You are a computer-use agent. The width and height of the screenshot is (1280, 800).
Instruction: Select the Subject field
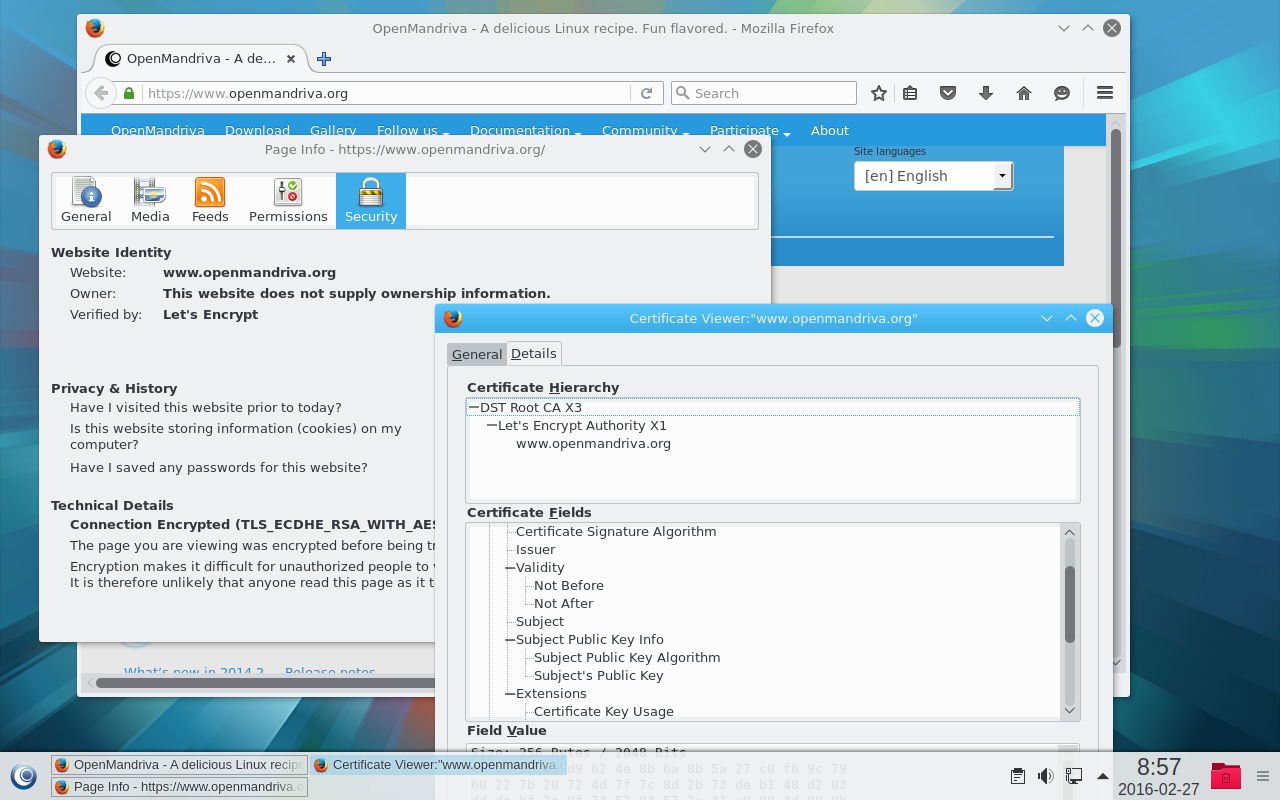click(540, 621)
